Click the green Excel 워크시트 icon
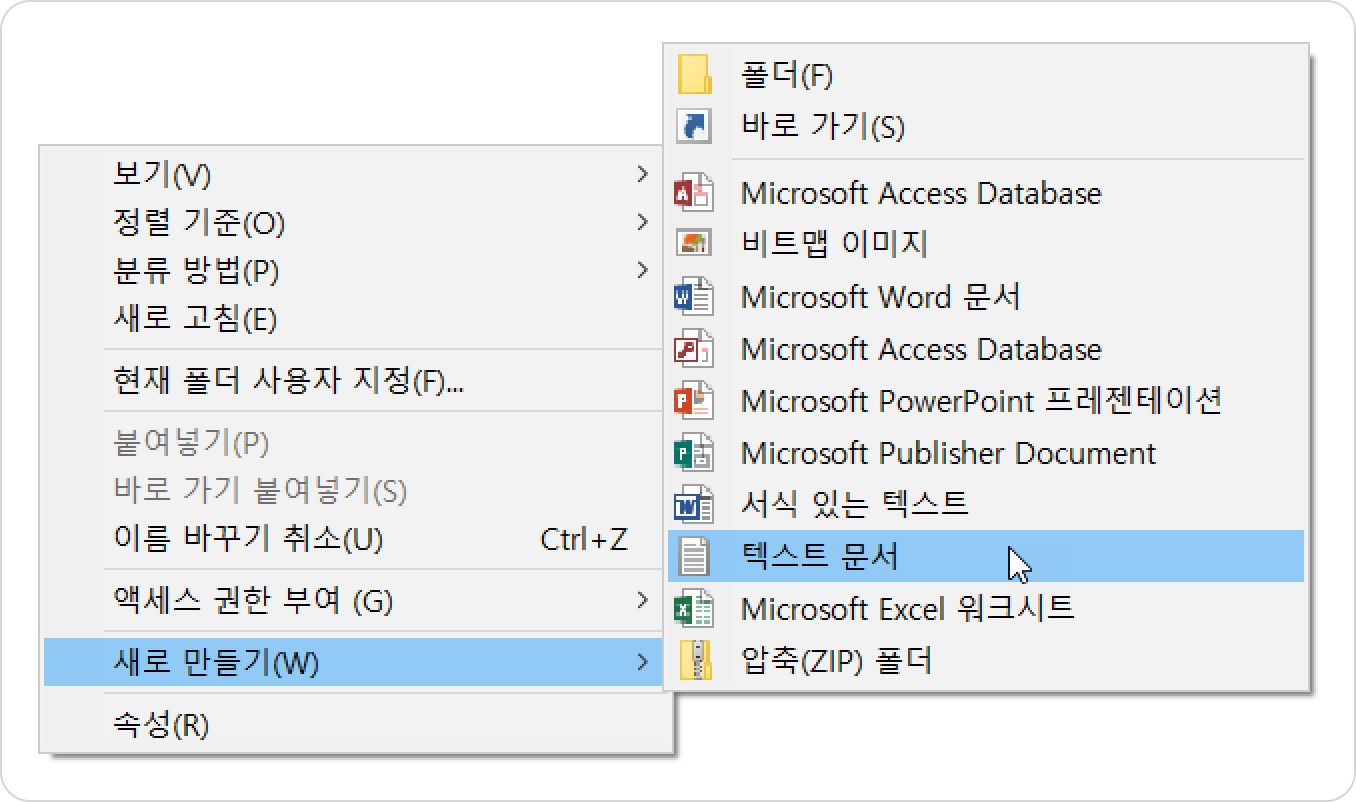The image size is (1356, 802). click(694, 608)
